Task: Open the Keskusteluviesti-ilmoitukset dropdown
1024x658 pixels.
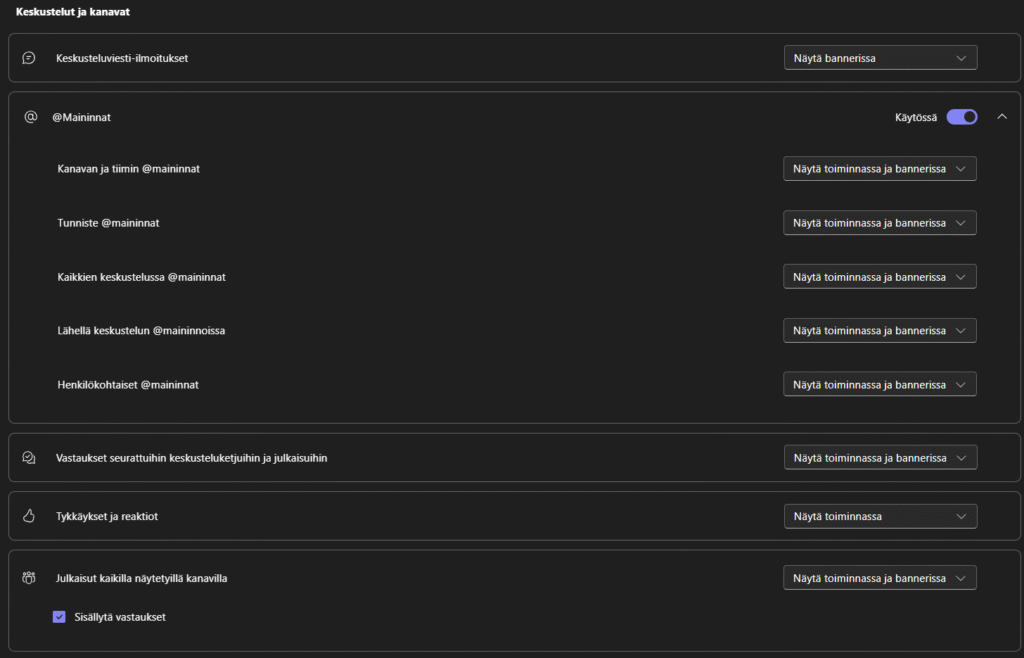Action: (x=880, y=58)
